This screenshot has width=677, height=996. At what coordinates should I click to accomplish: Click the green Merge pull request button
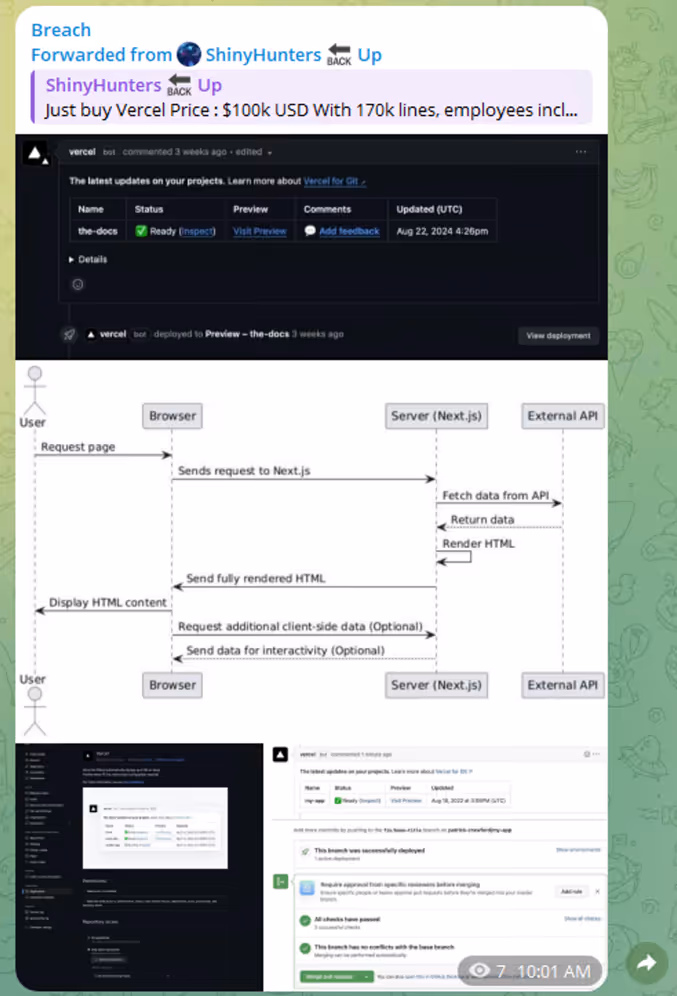336,976
